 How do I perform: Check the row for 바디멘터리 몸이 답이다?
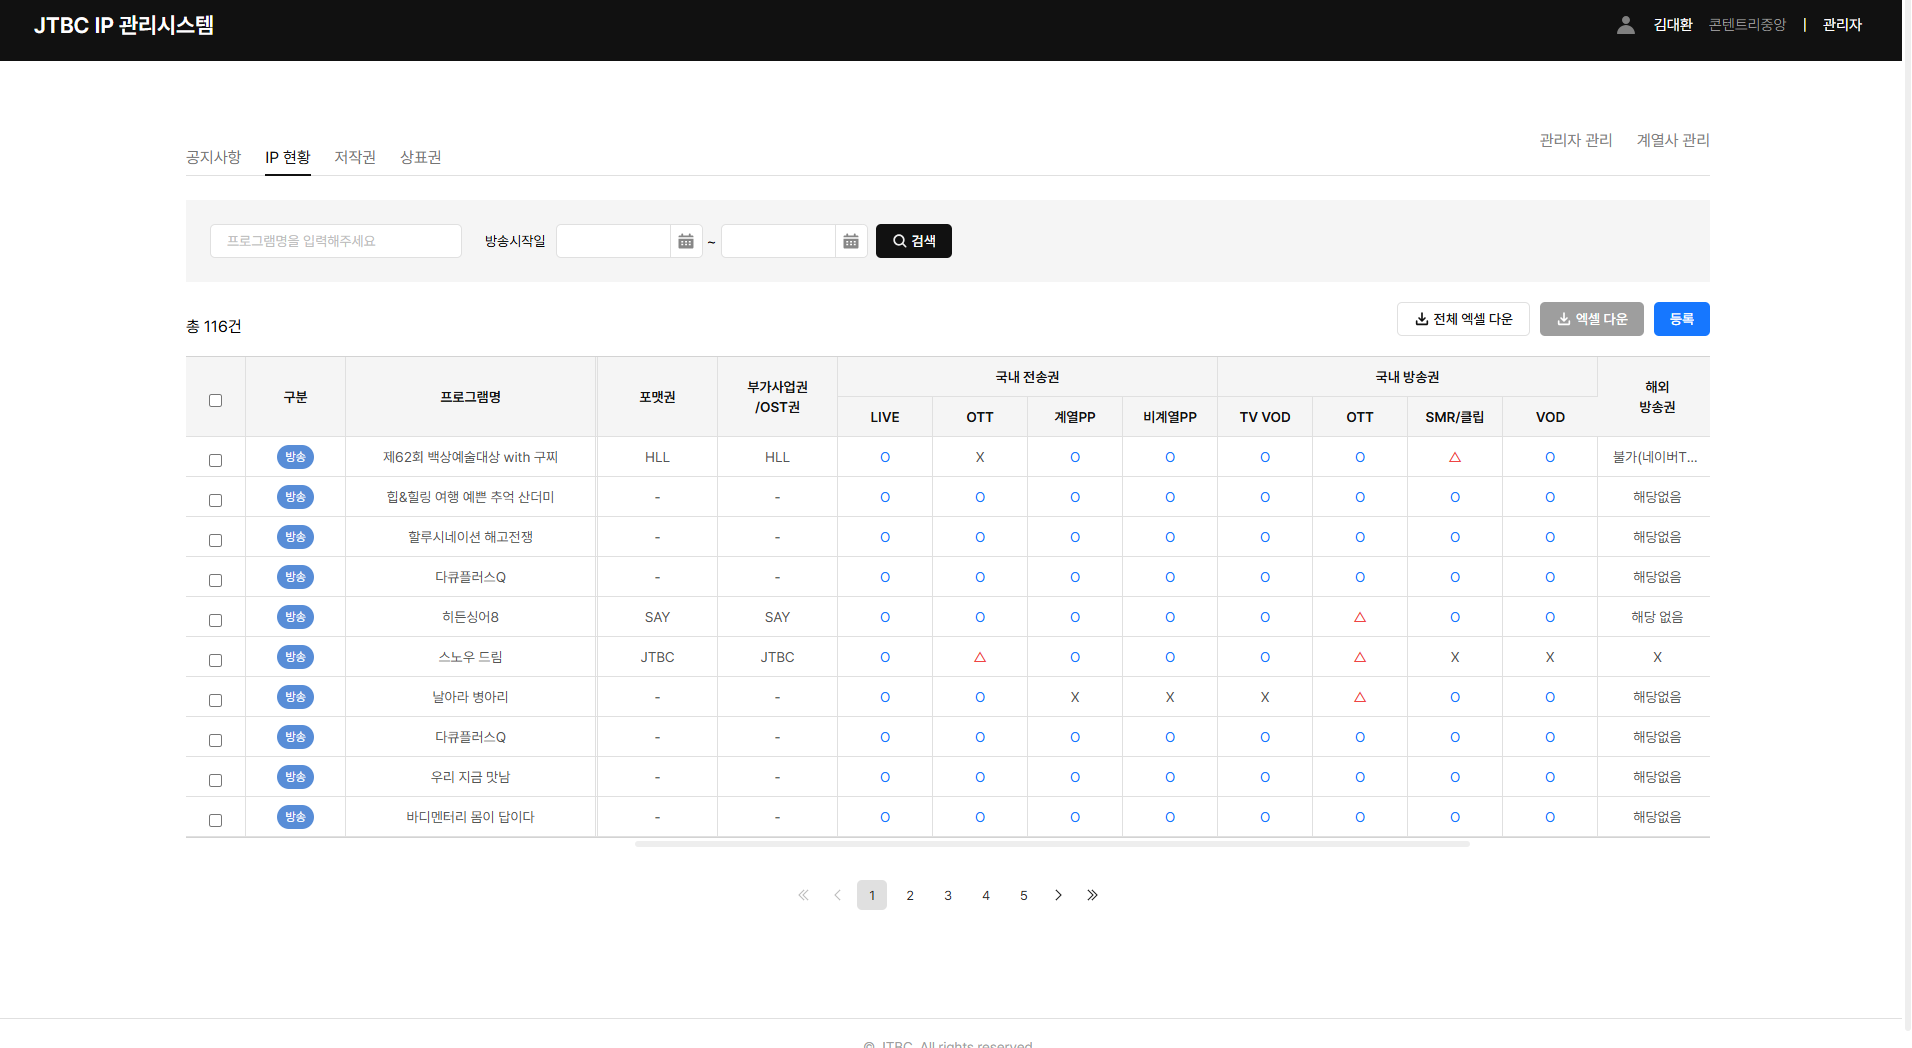pyautogui.click(x=215, y=820)
